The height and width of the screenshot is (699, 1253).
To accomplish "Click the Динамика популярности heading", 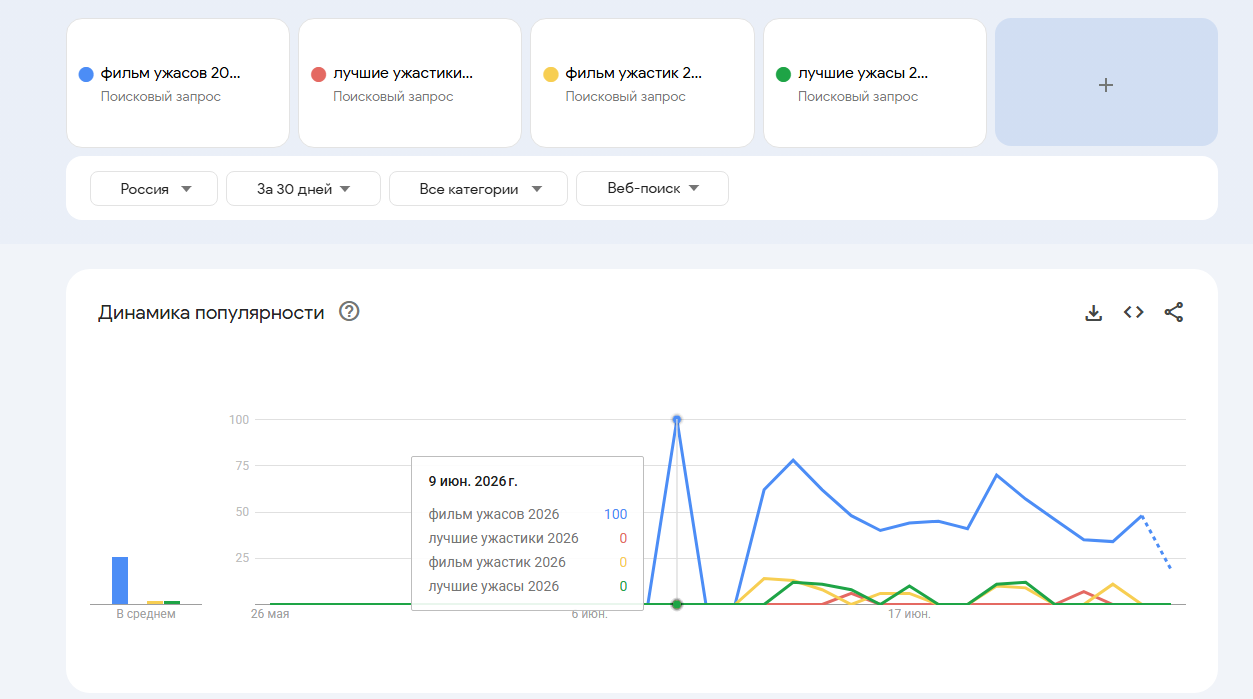I will [211, 313].
